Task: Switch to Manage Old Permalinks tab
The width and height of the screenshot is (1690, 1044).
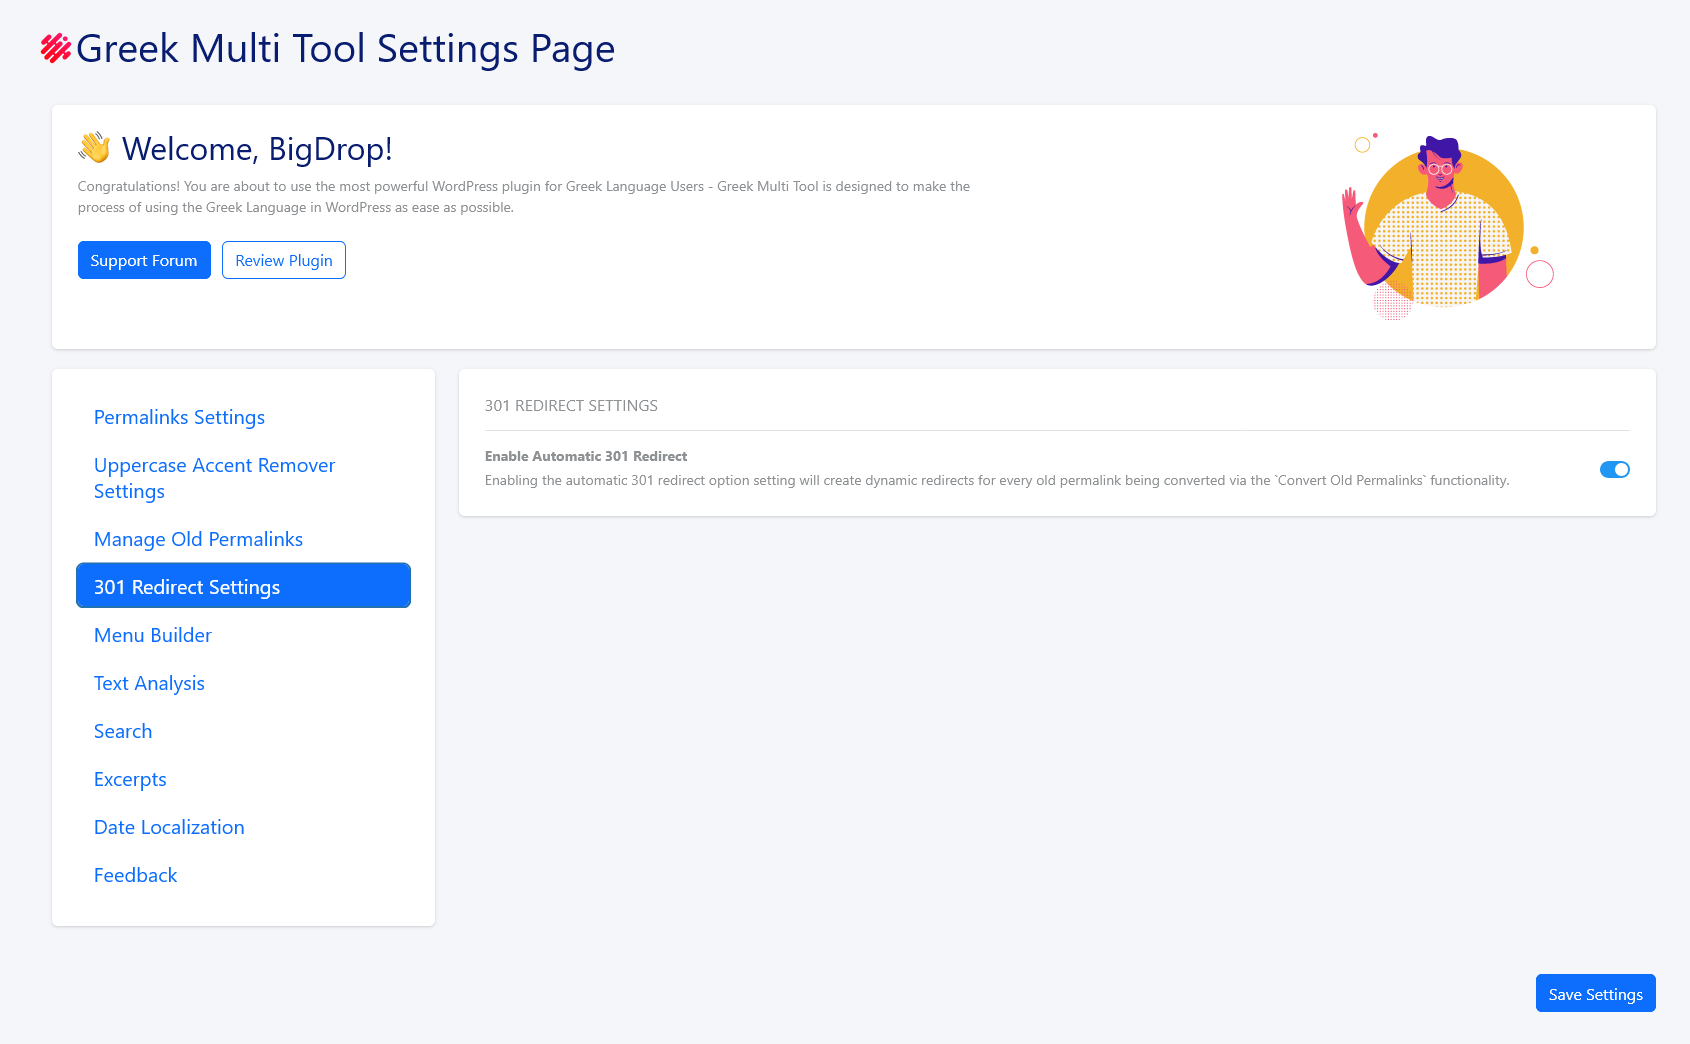Action: (x=198, y=539)
